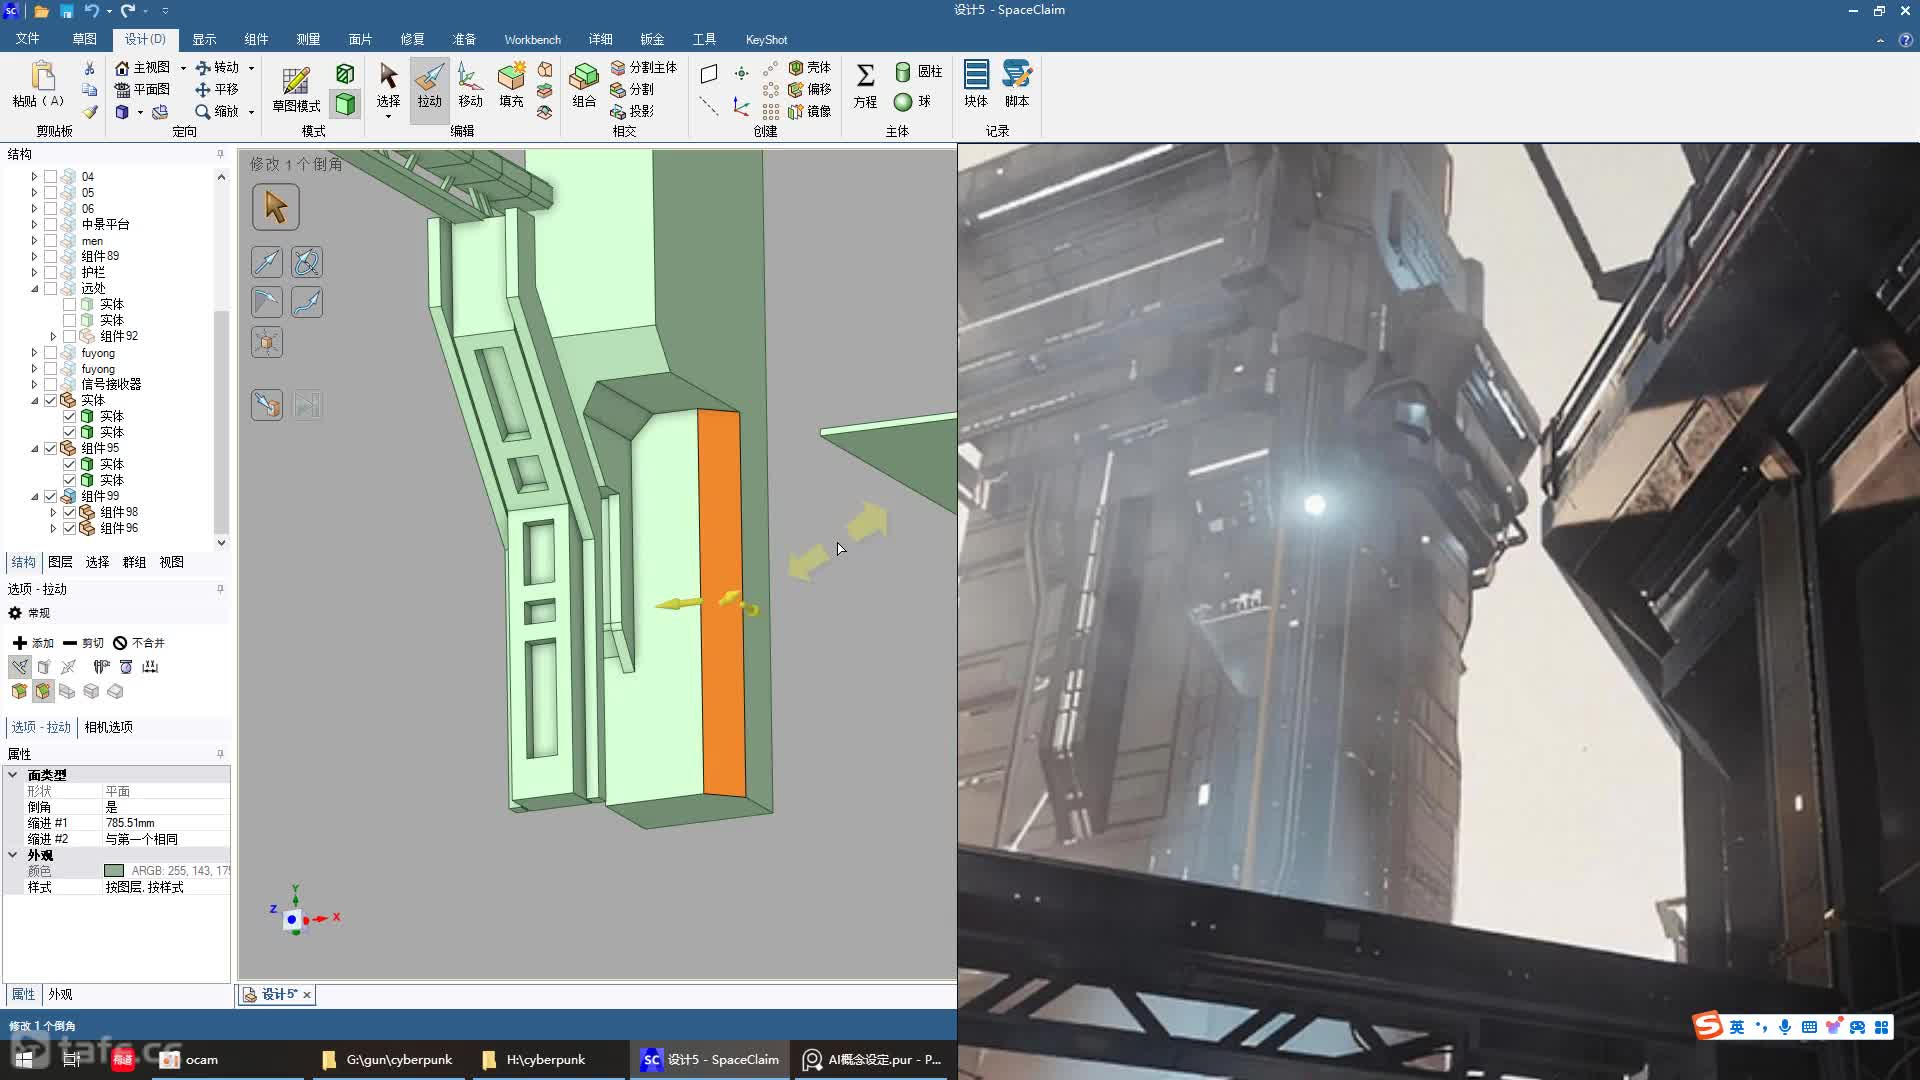Image resolution: width=1920 pixels, height=1080 pixels.
Task: Expand the 组件96 tree node
Action: click(53, 528)
